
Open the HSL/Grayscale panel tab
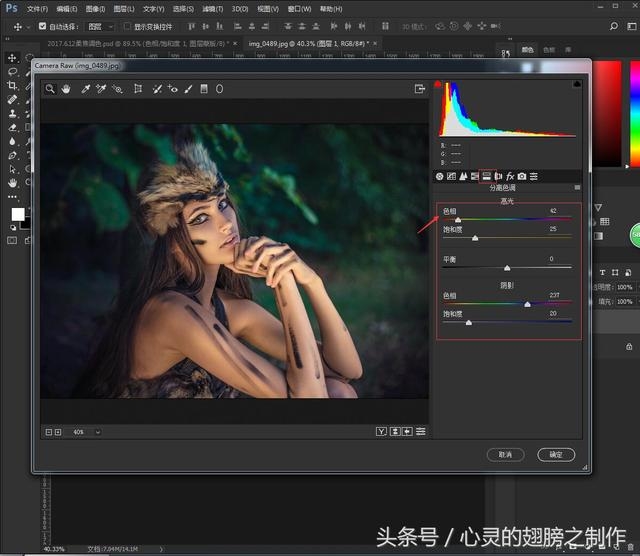coord(475,176)
